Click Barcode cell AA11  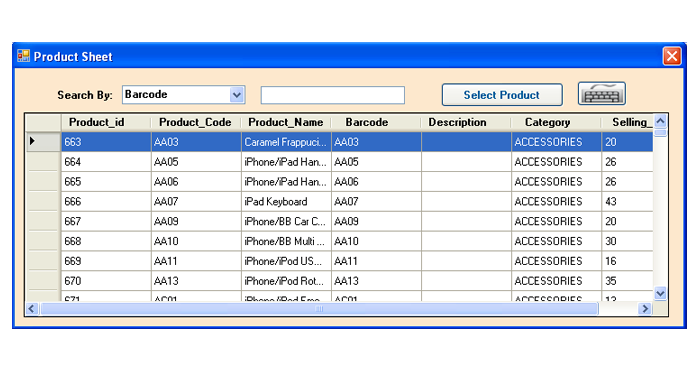pyautogui.click(x=376, y=261)
